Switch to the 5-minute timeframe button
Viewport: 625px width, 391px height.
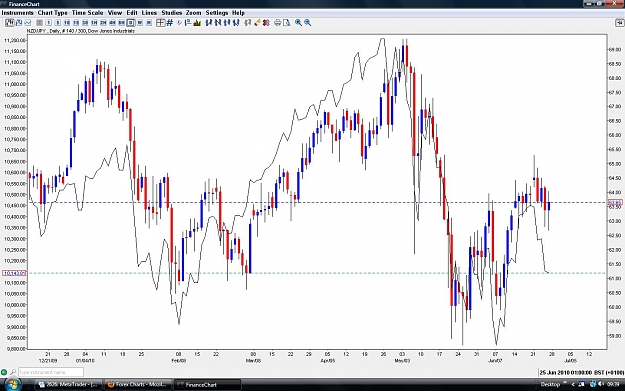click(x=58, y=23)
